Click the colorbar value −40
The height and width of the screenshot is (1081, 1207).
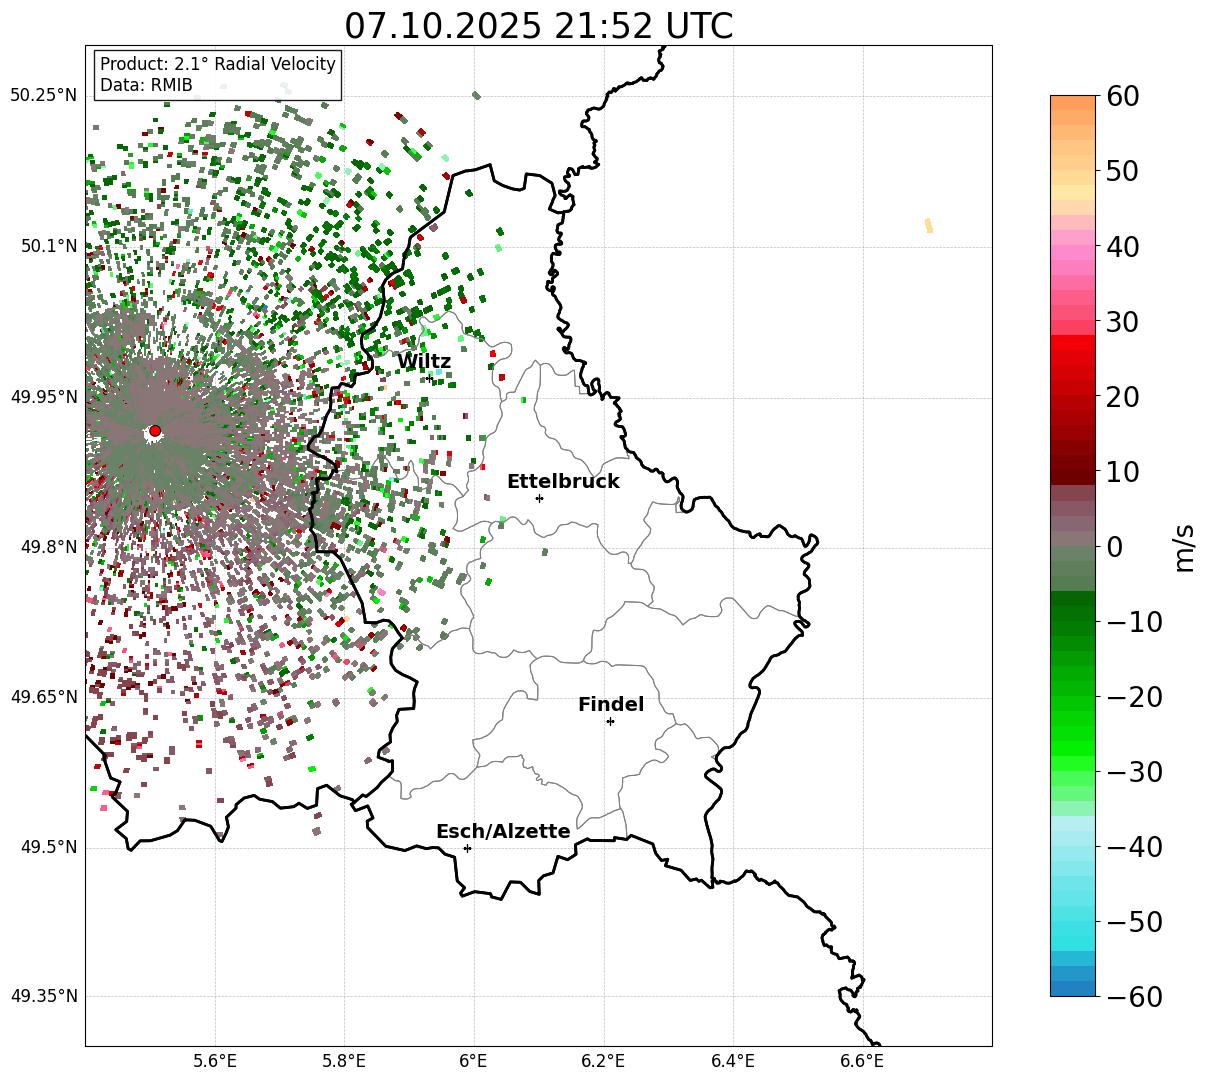[x=1134, y=846]
